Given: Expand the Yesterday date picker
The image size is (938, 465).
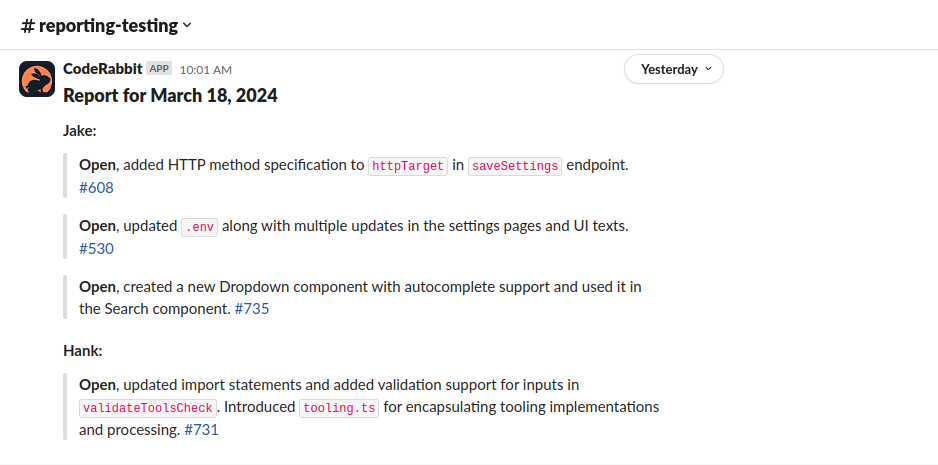Looking at the screenshot, I should [674, 69].
